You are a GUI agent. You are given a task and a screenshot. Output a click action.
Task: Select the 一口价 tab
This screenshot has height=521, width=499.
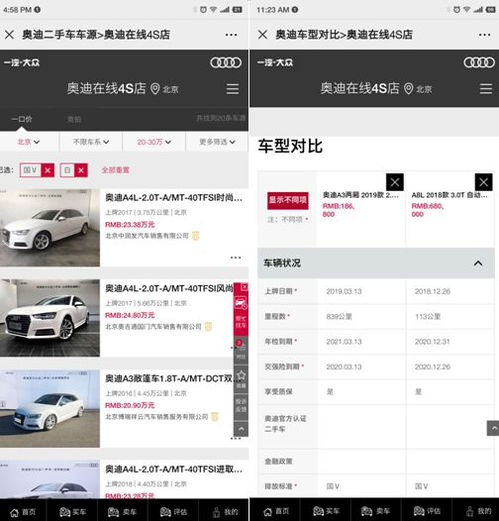[22, 119]
